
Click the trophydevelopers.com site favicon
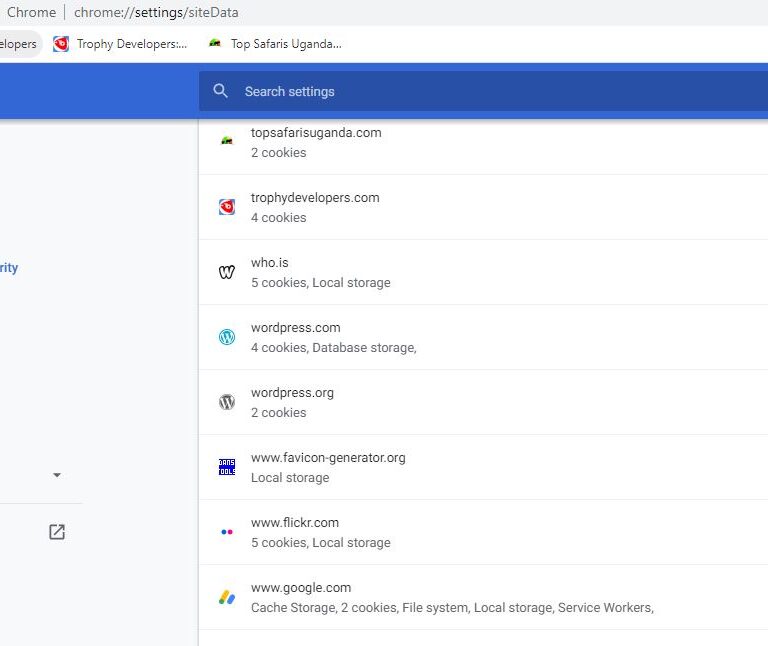coord(227,207)
